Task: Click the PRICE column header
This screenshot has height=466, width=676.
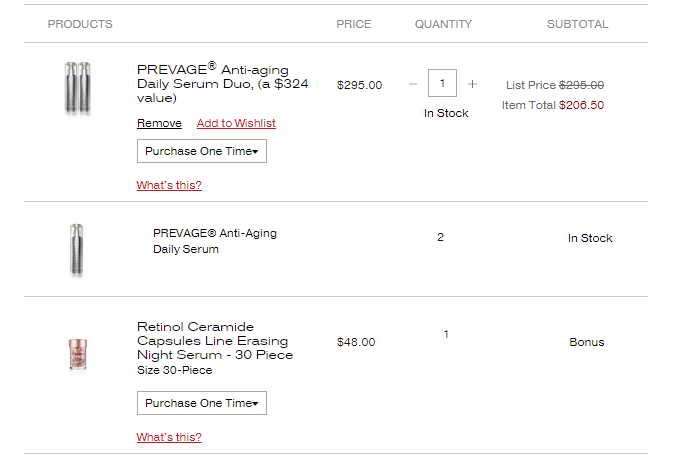Action: click(x=354, y=24)
